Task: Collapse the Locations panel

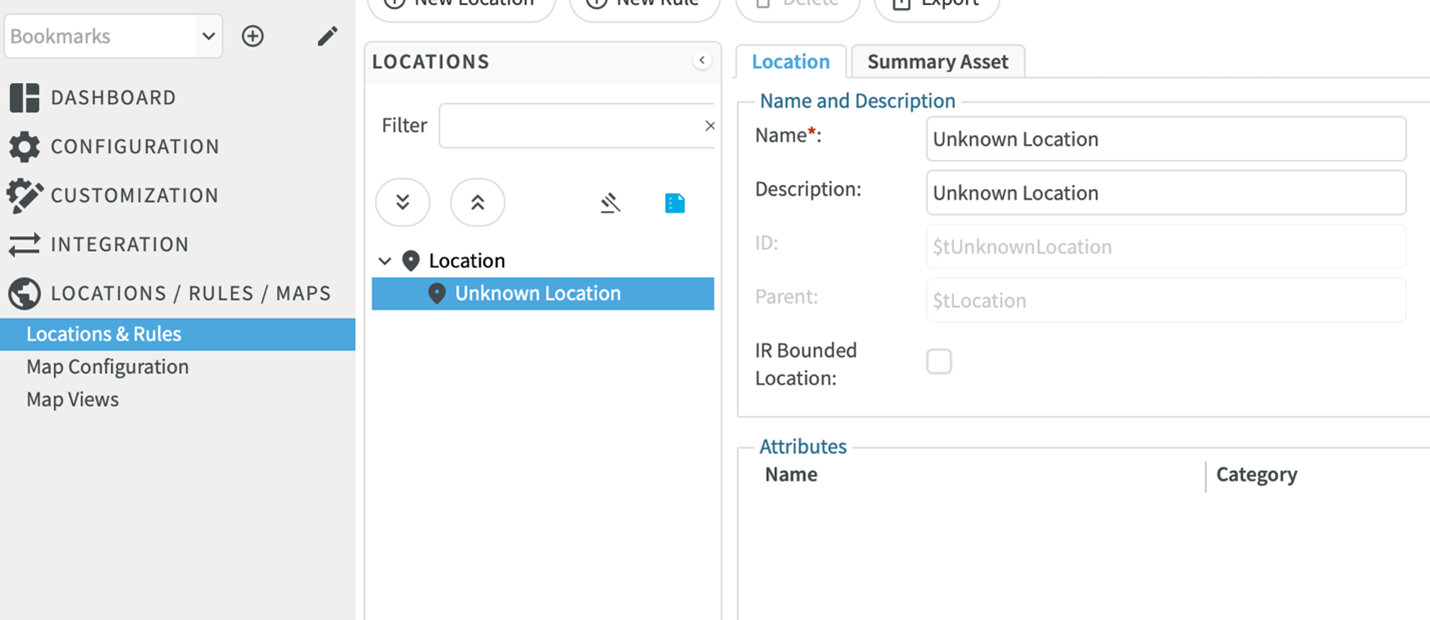Action: pos(702,61)
